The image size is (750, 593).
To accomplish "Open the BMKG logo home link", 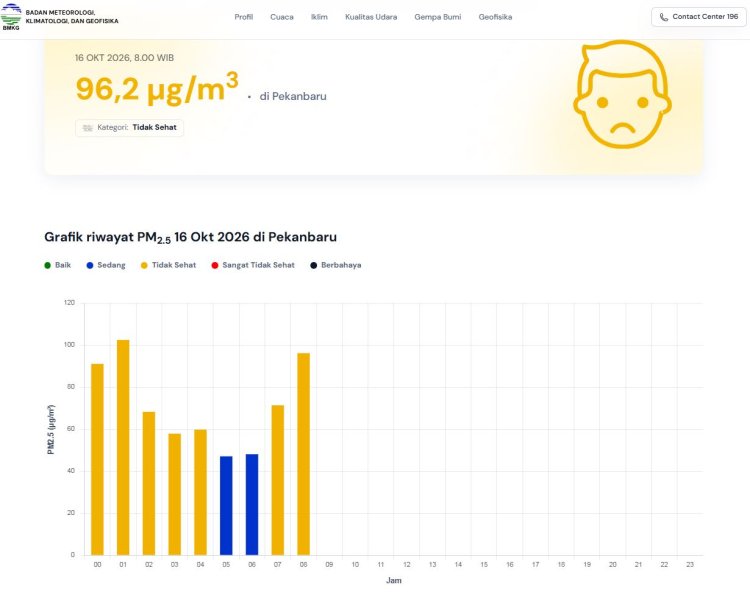I will pyautogui.click(x=11, y=17).
